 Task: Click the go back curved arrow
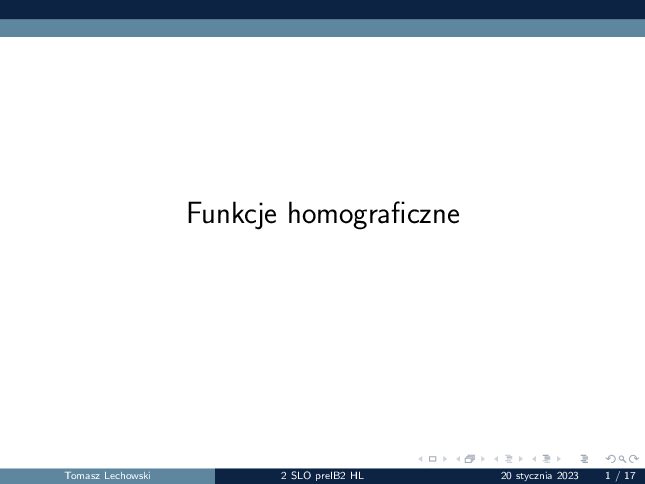(611, 459)
